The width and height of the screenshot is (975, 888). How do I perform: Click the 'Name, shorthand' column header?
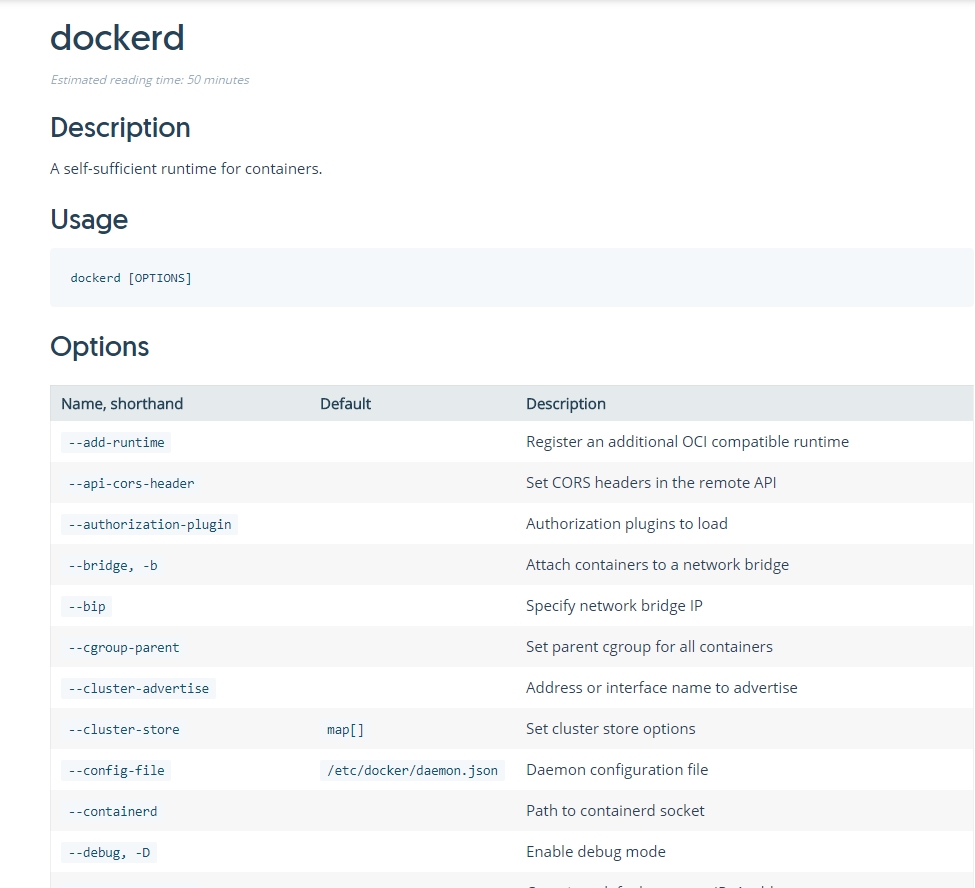[122, 404]
